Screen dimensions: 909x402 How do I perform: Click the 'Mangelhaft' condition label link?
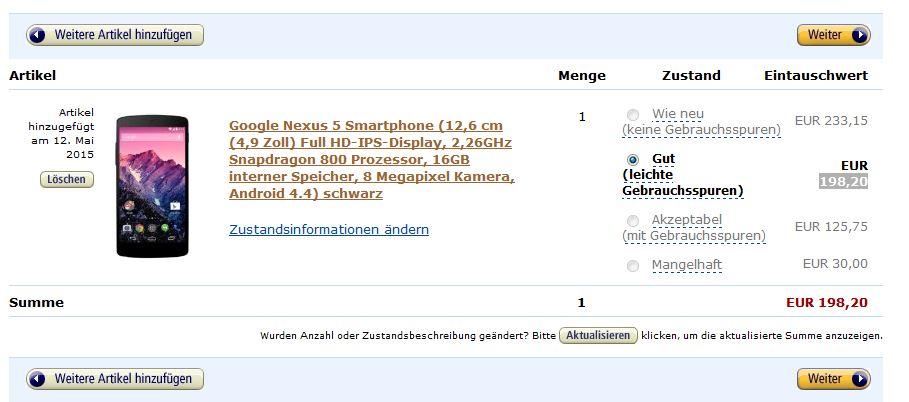[686, 265]
